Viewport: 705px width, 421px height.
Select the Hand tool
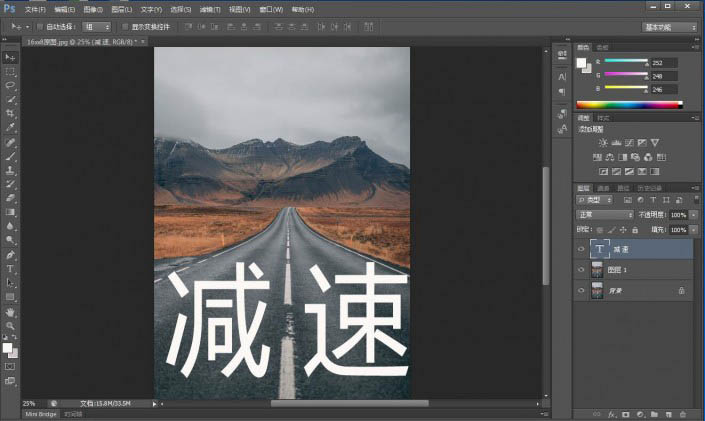point(10,312)
